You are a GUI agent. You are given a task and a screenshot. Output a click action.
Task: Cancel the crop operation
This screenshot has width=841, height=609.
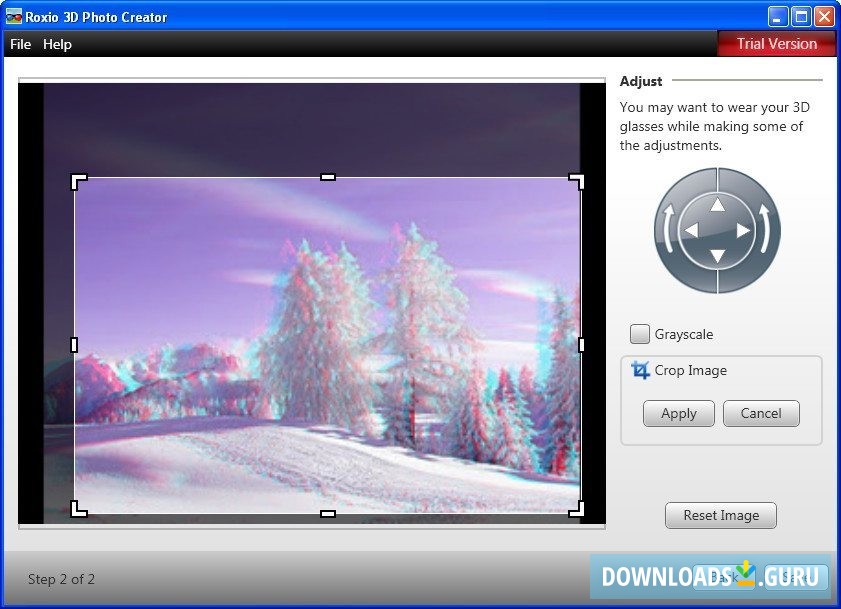coord(761,413)
